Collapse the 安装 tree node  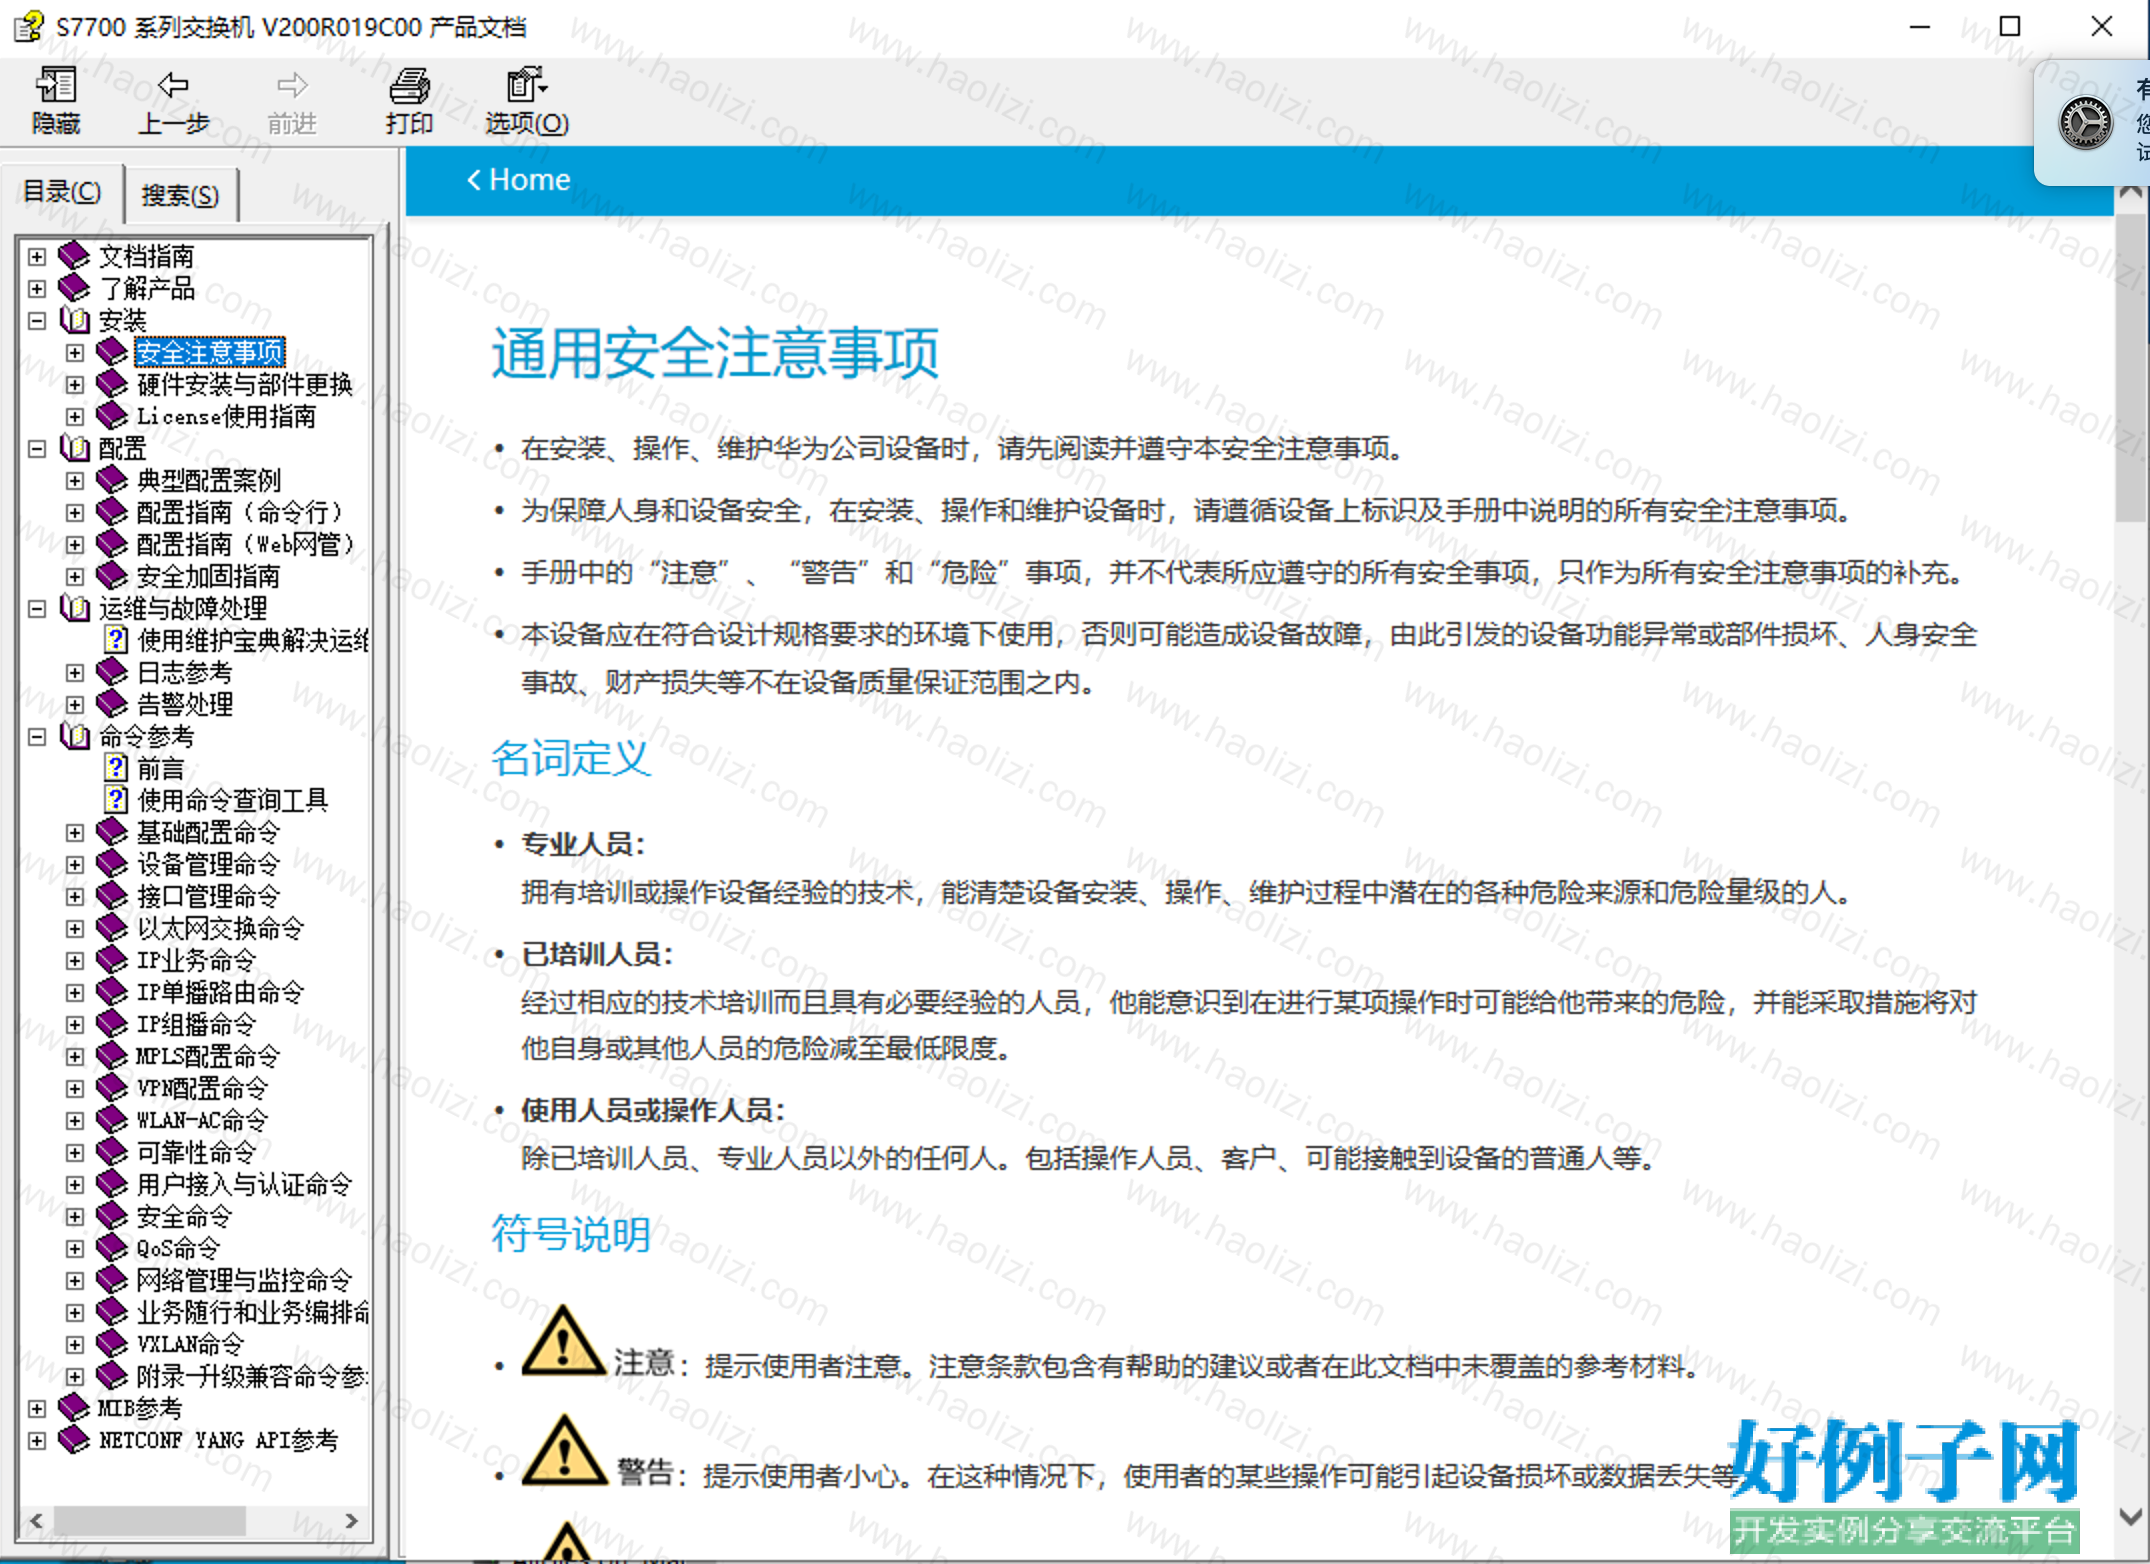(x=37, y=321)
